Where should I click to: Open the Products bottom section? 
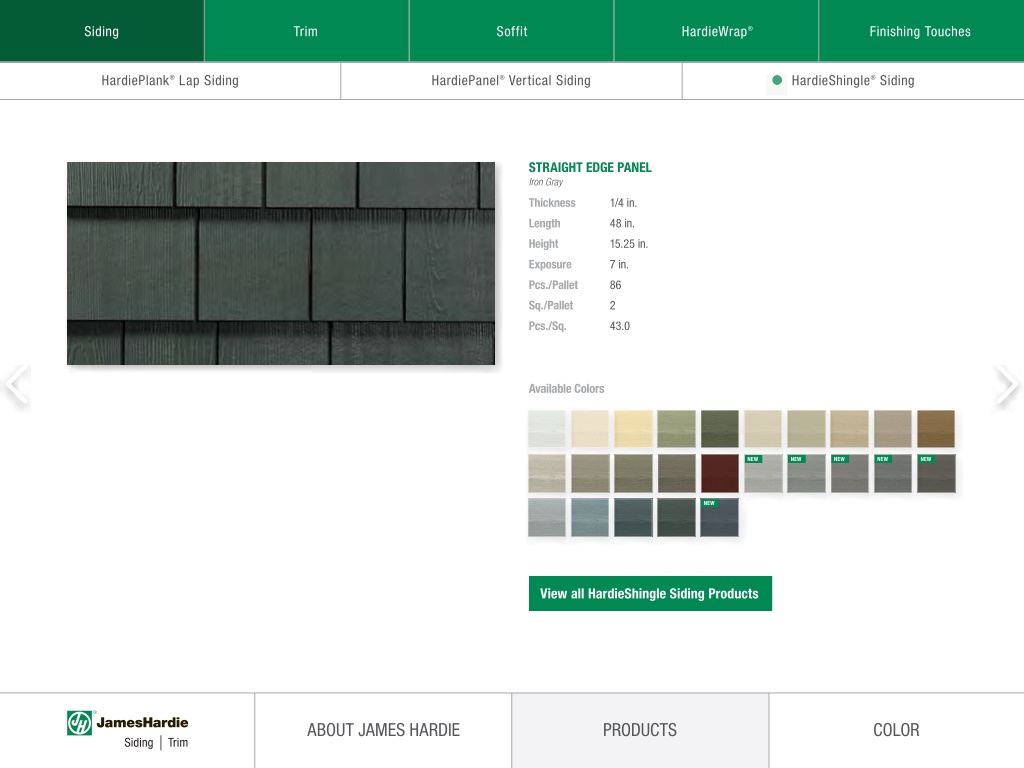click(640, 730)
